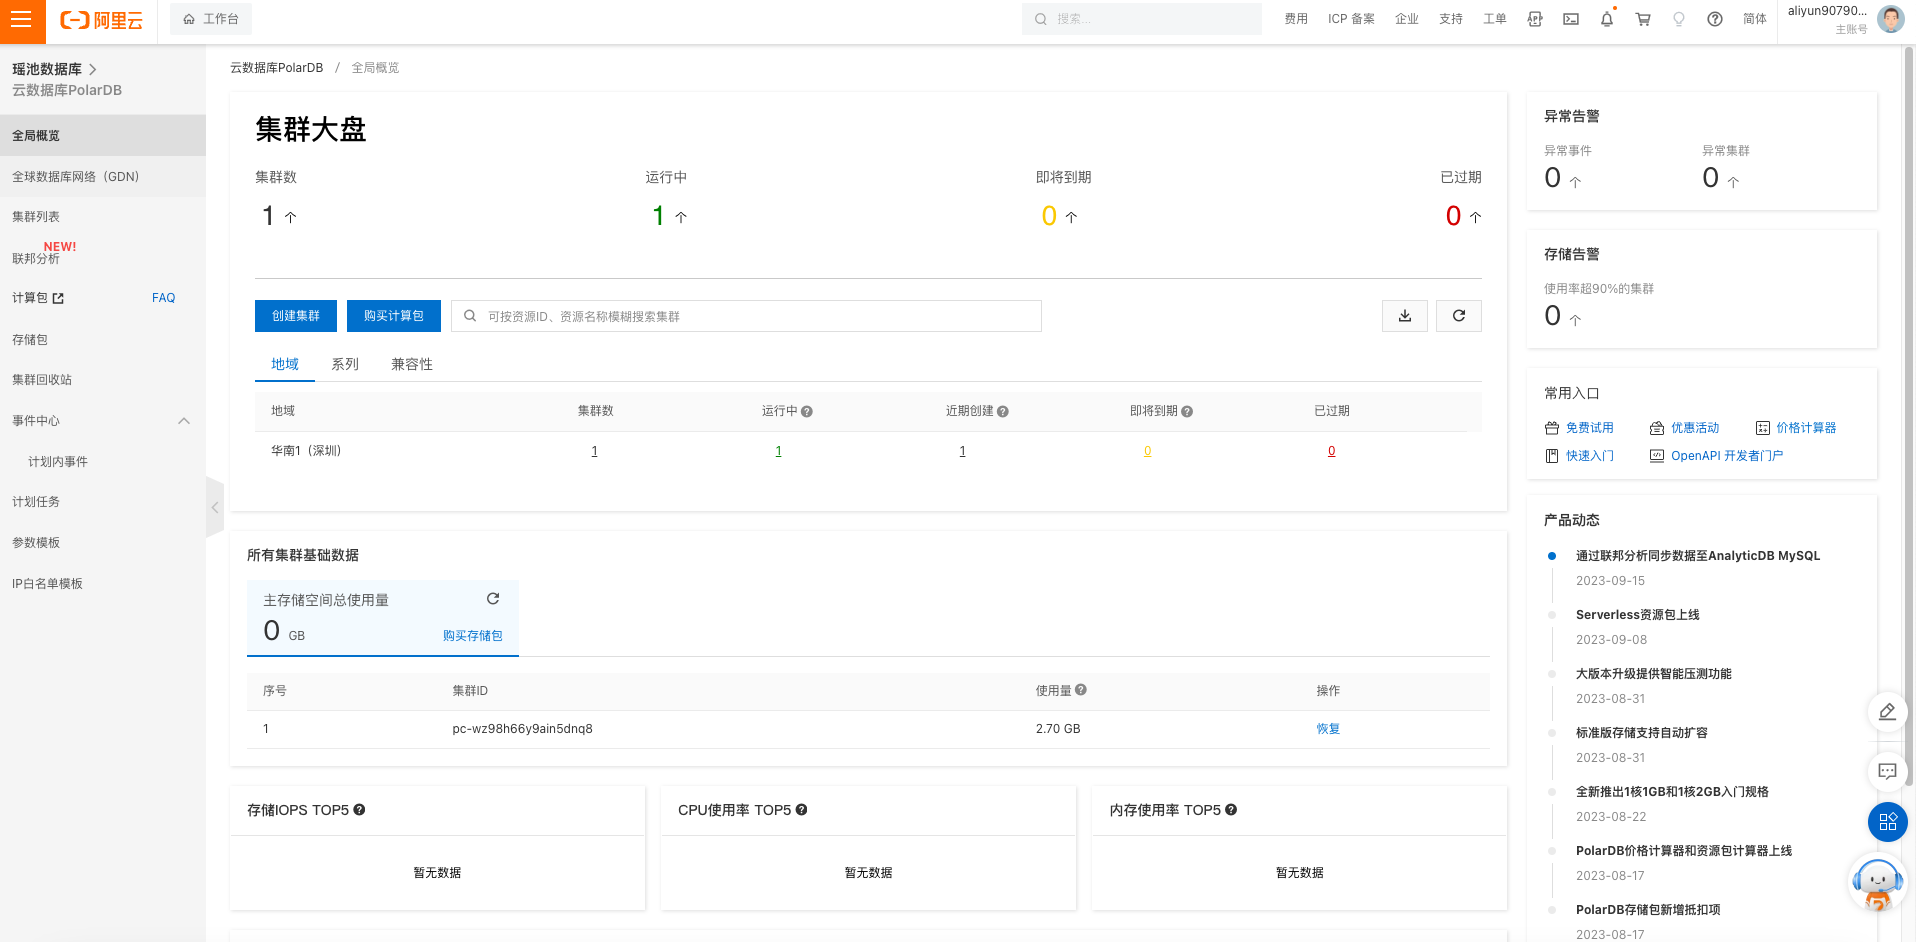Image resolution: width=1916 pixels, height=942 pixels.
Task: Click the light bulb tips icon
Action: 1679,19
